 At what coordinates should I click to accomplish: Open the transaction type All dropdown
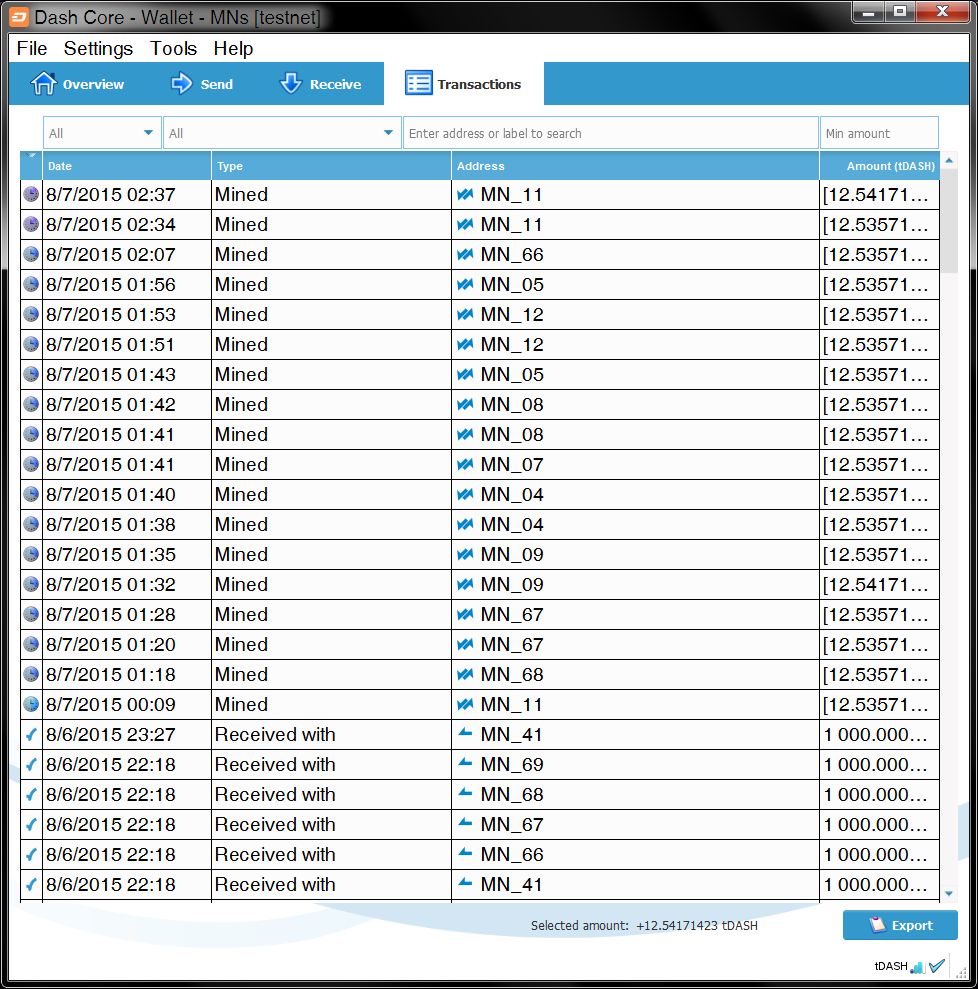point(282,133)
